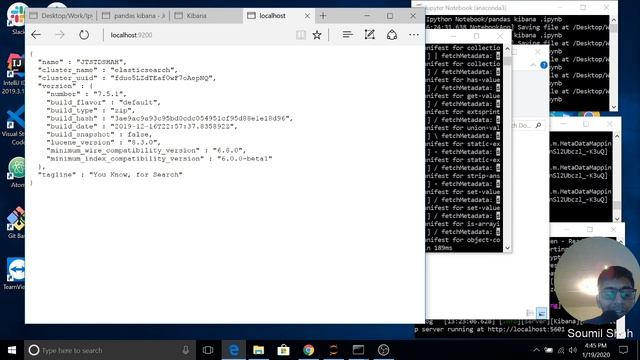Open Task View from taskbar

pos(208,350)
